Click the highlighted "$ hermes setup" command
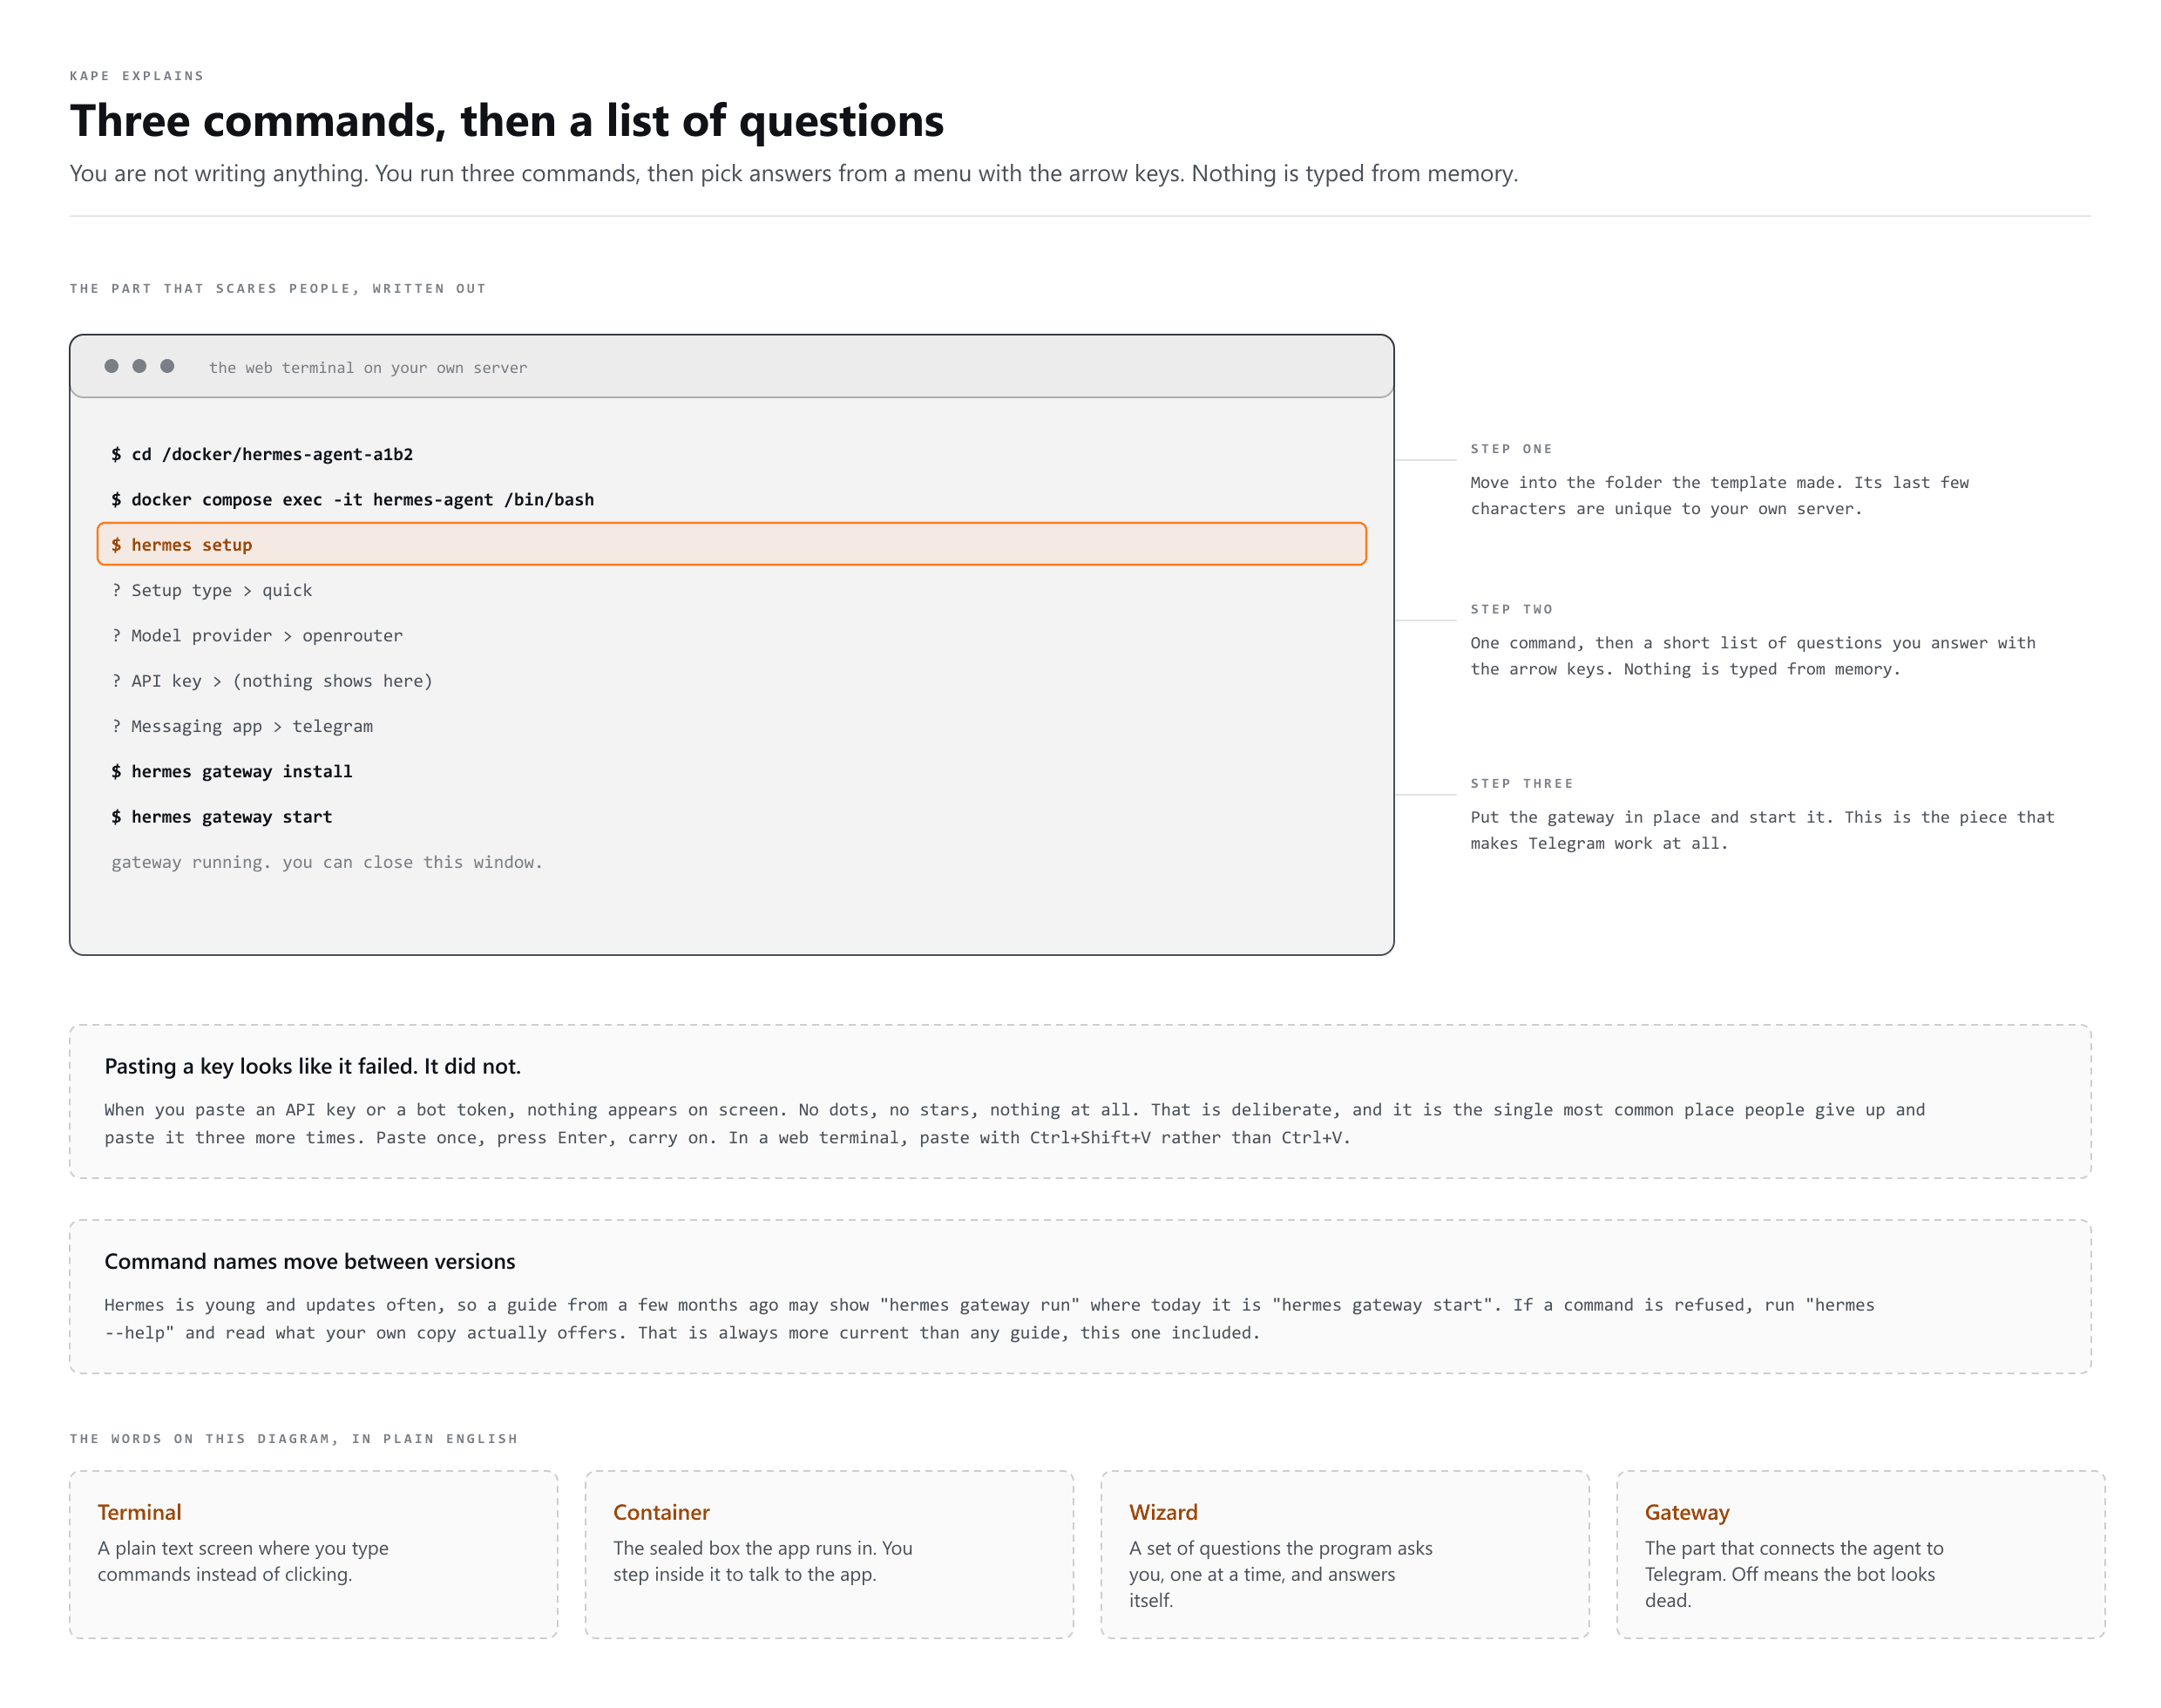 pyautogui.click(x=731, y=544)
